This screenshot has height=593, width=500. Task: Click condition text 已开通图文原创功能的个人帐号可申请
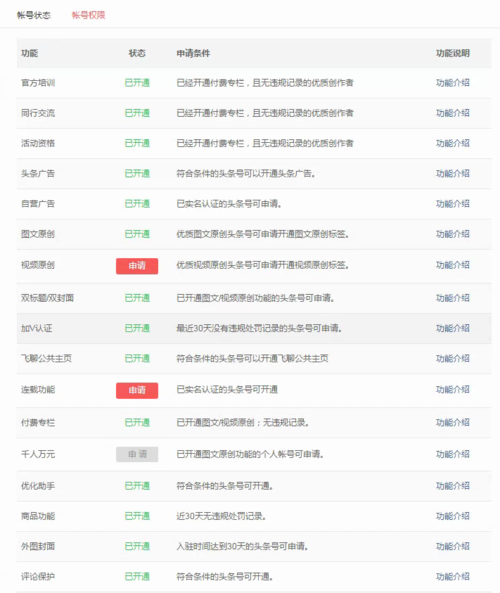250,454
